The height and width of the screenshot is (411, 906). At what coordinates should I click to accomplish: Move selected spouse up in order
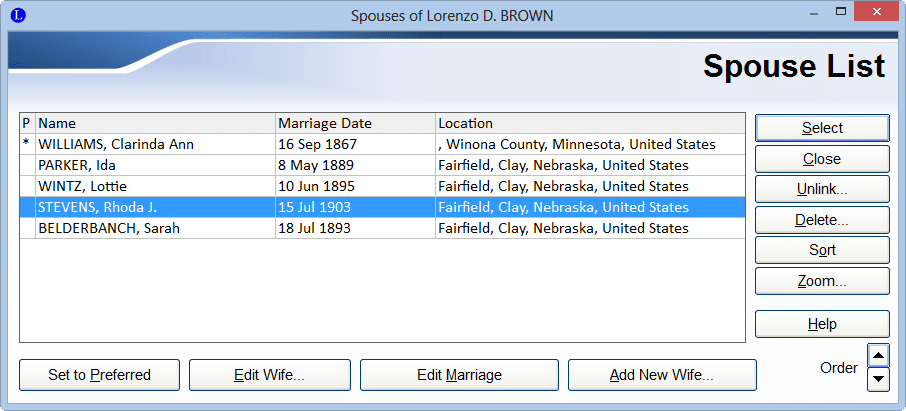coord(877,355)
